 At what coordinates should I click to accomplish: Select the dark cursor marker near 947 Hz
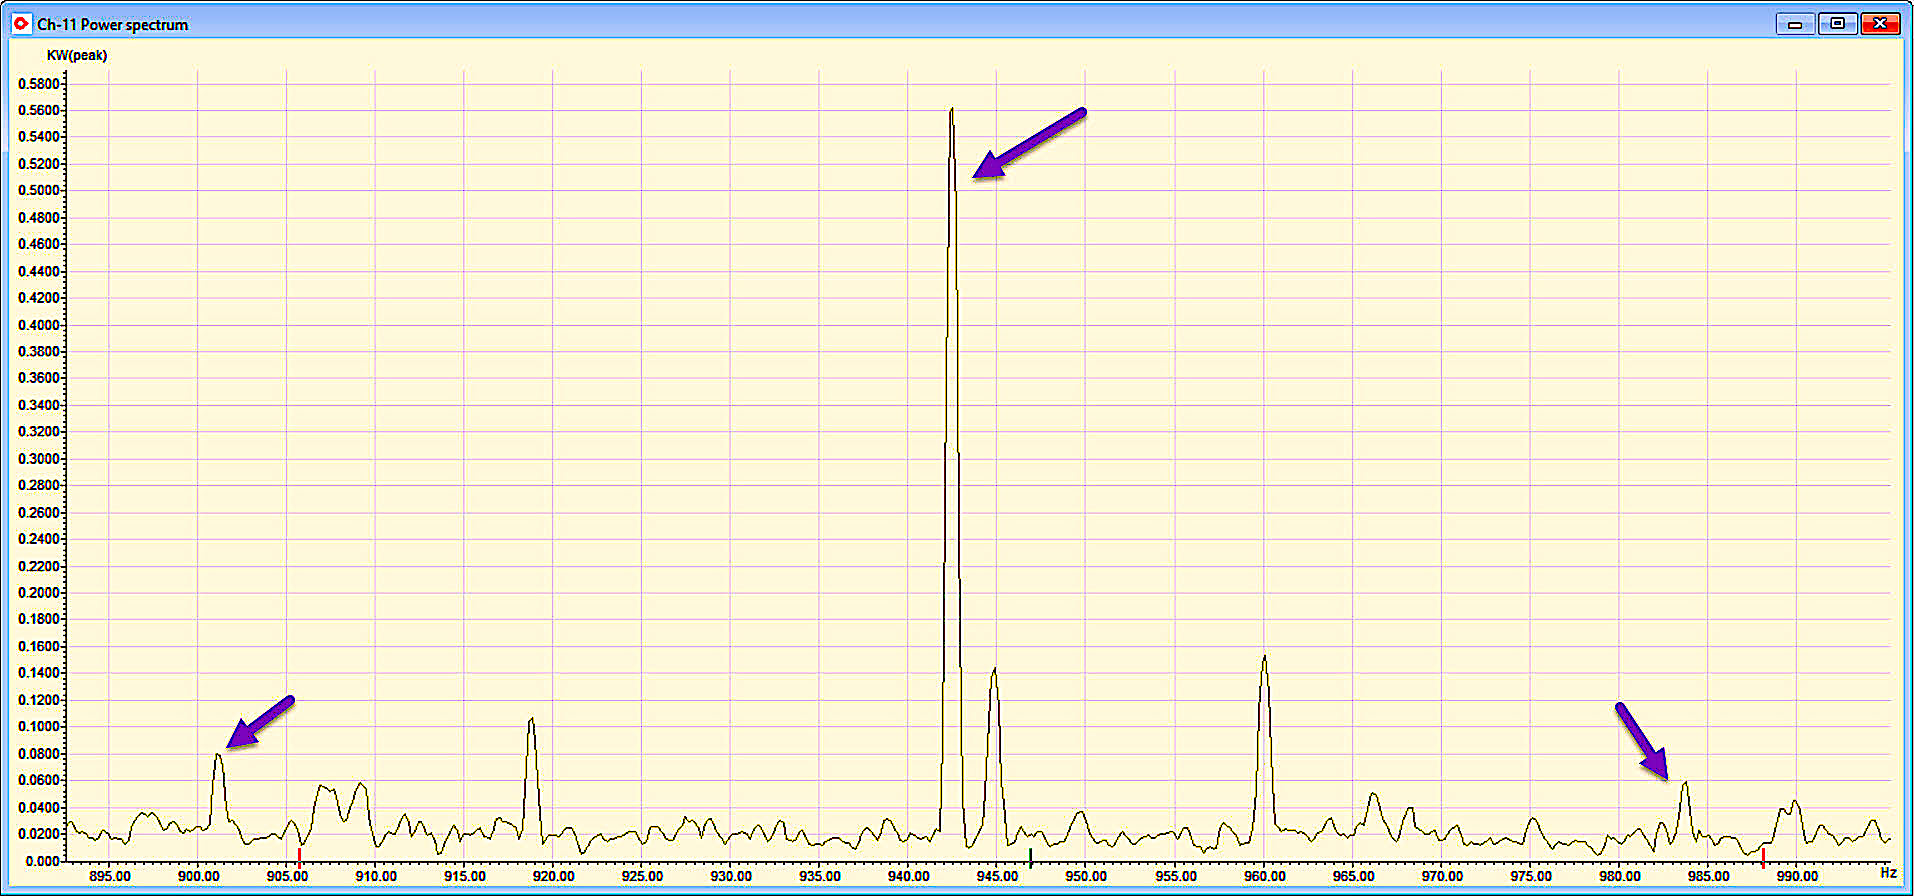coord(1030,857)
